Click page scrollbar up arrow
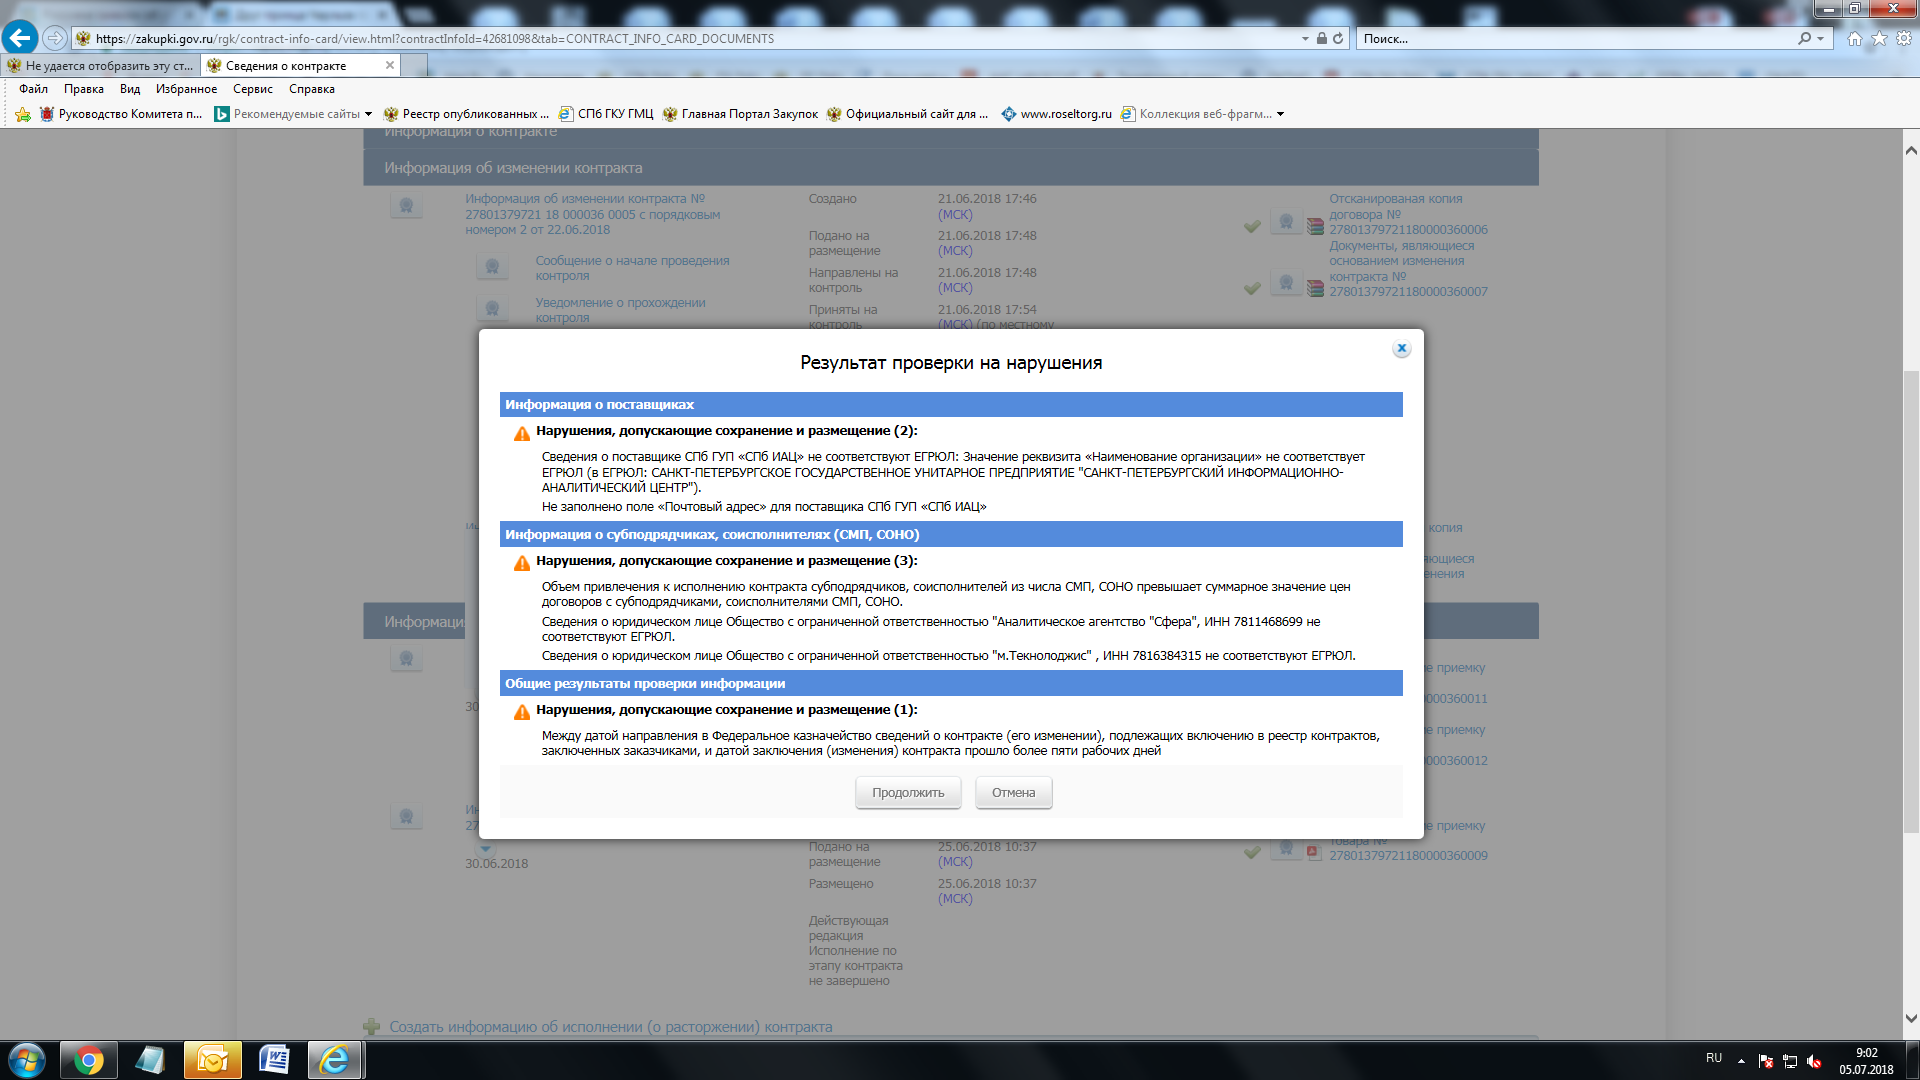Viewport: 1920px width, 1080px height. (1911, 150)
